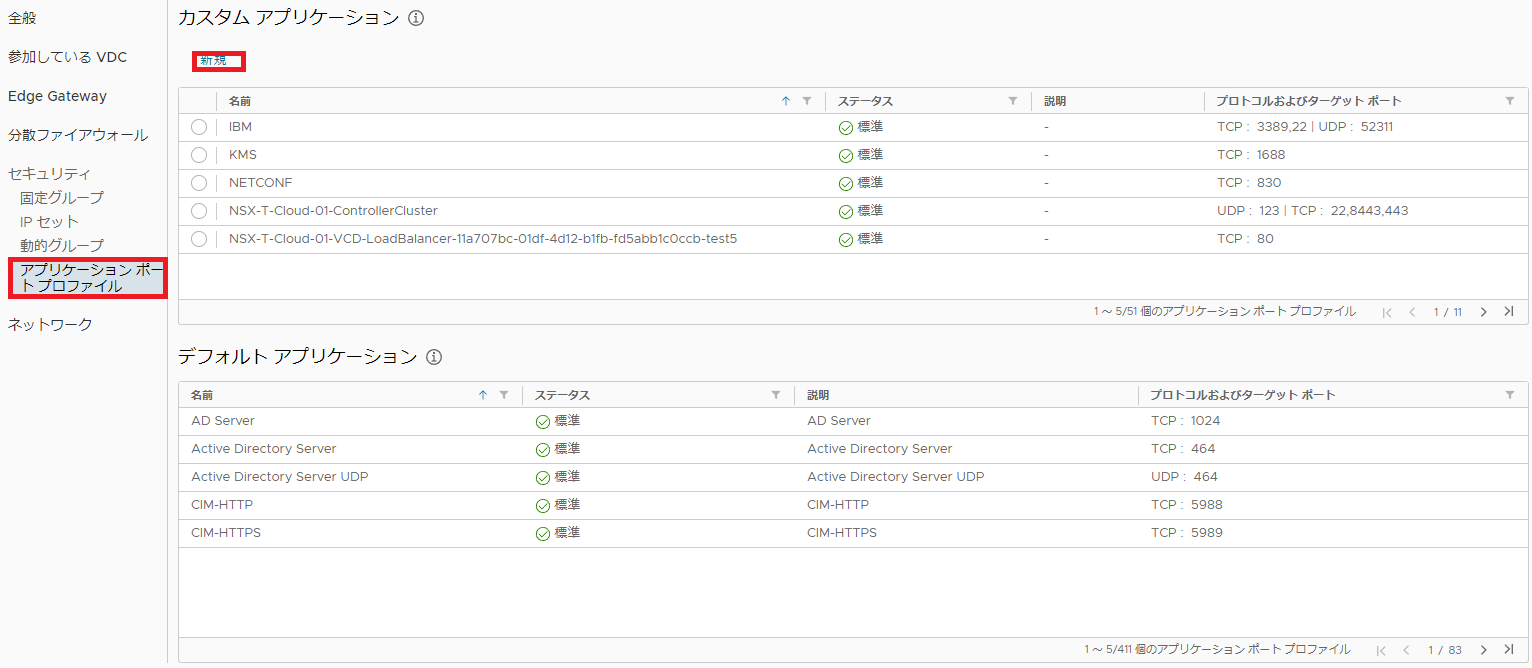Open the 動的グループ page
The width and height of the screenshot is (1532, 668).
[62, 245]
